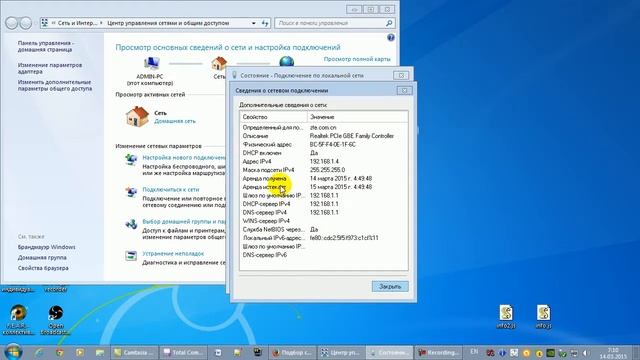Viewport: 640px width, 360px height.
Task: Click the ADMIN-PC computer icon
Action: click(151, 63)
